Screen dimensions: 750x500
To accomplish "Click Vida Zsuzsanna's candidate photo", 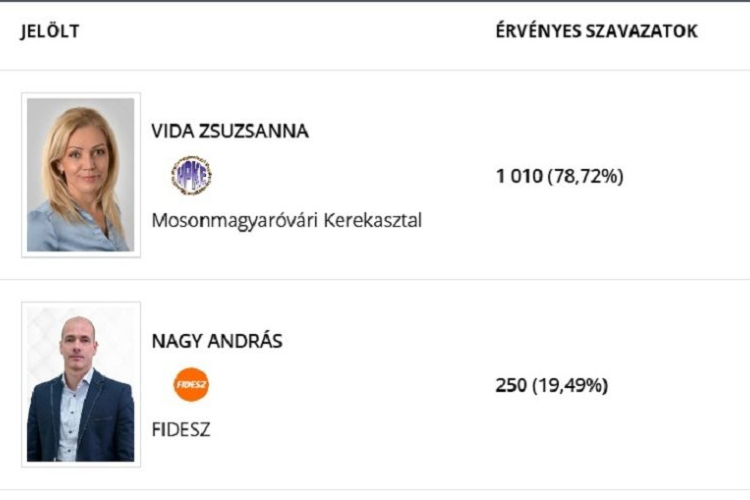I will point(81,175).
